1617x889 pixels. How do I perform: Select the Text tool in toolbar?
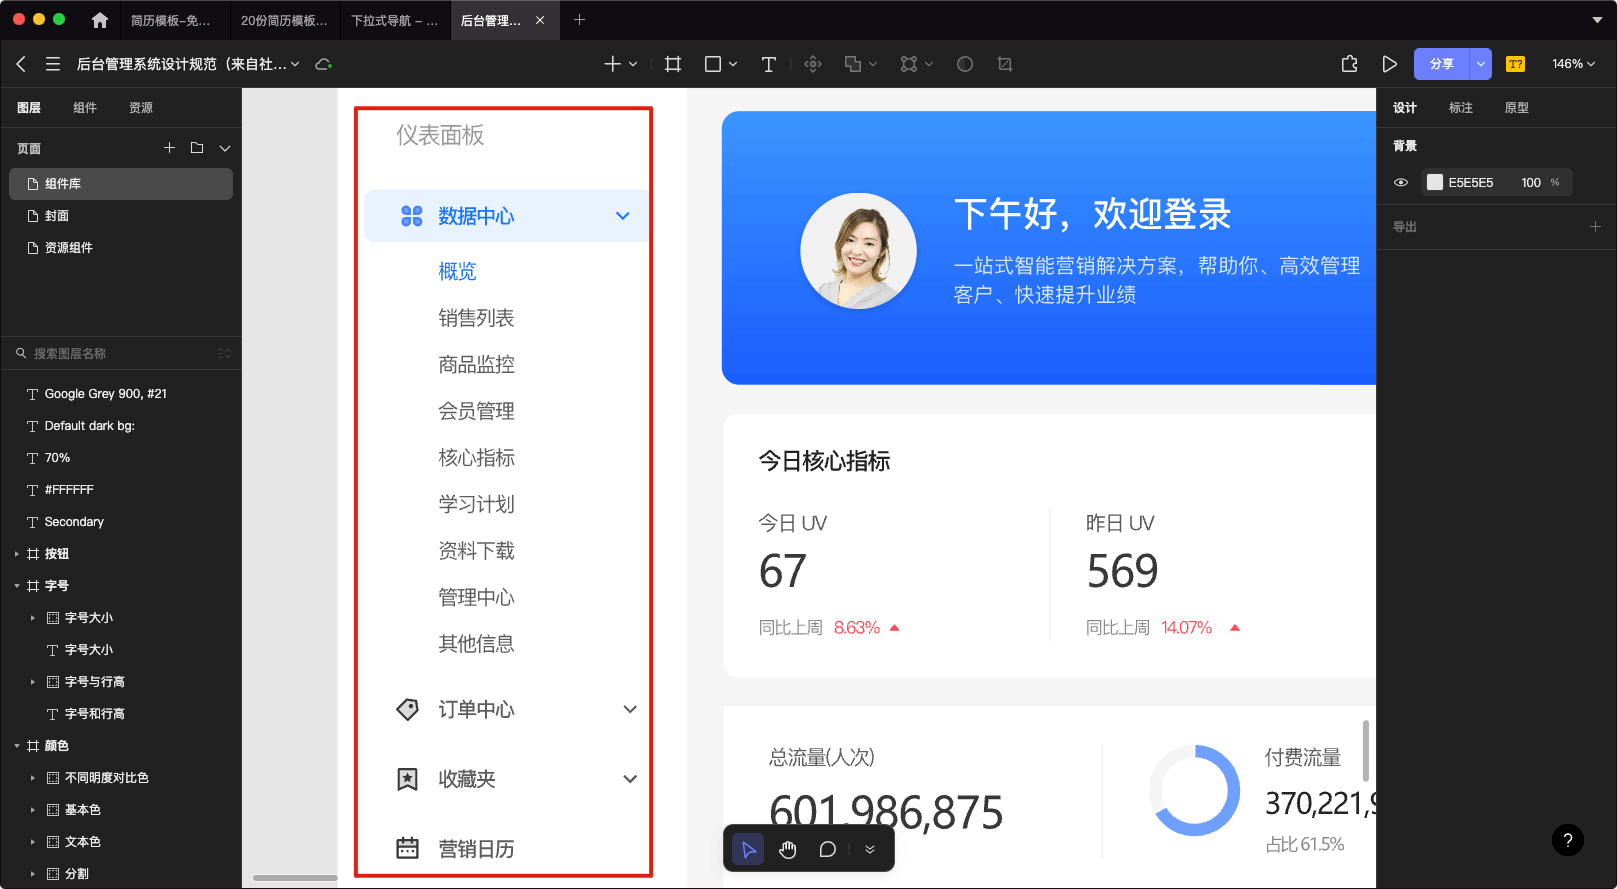[768, 64]
